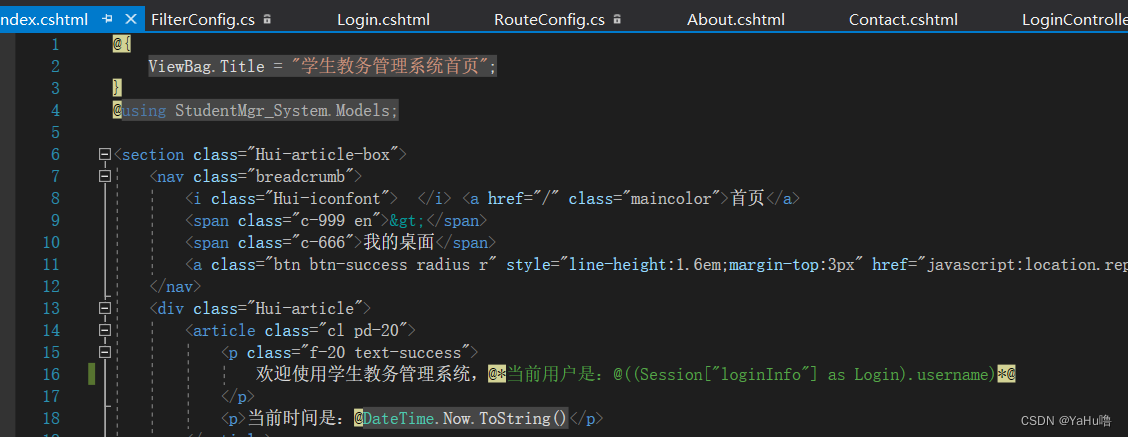Click DateTime.Now.ToString() expression
The height and width of the screenshot is (437, 1128).
point(465,418)
